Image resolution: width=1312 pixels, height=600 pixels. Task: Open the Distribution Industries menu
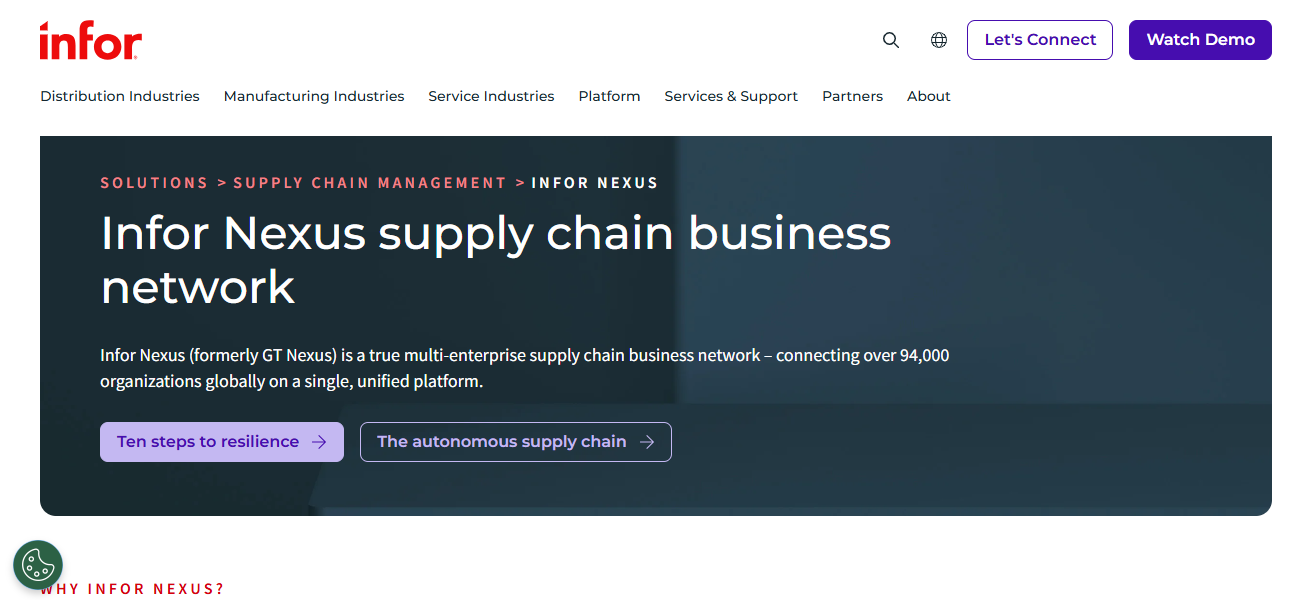[119, 96]
